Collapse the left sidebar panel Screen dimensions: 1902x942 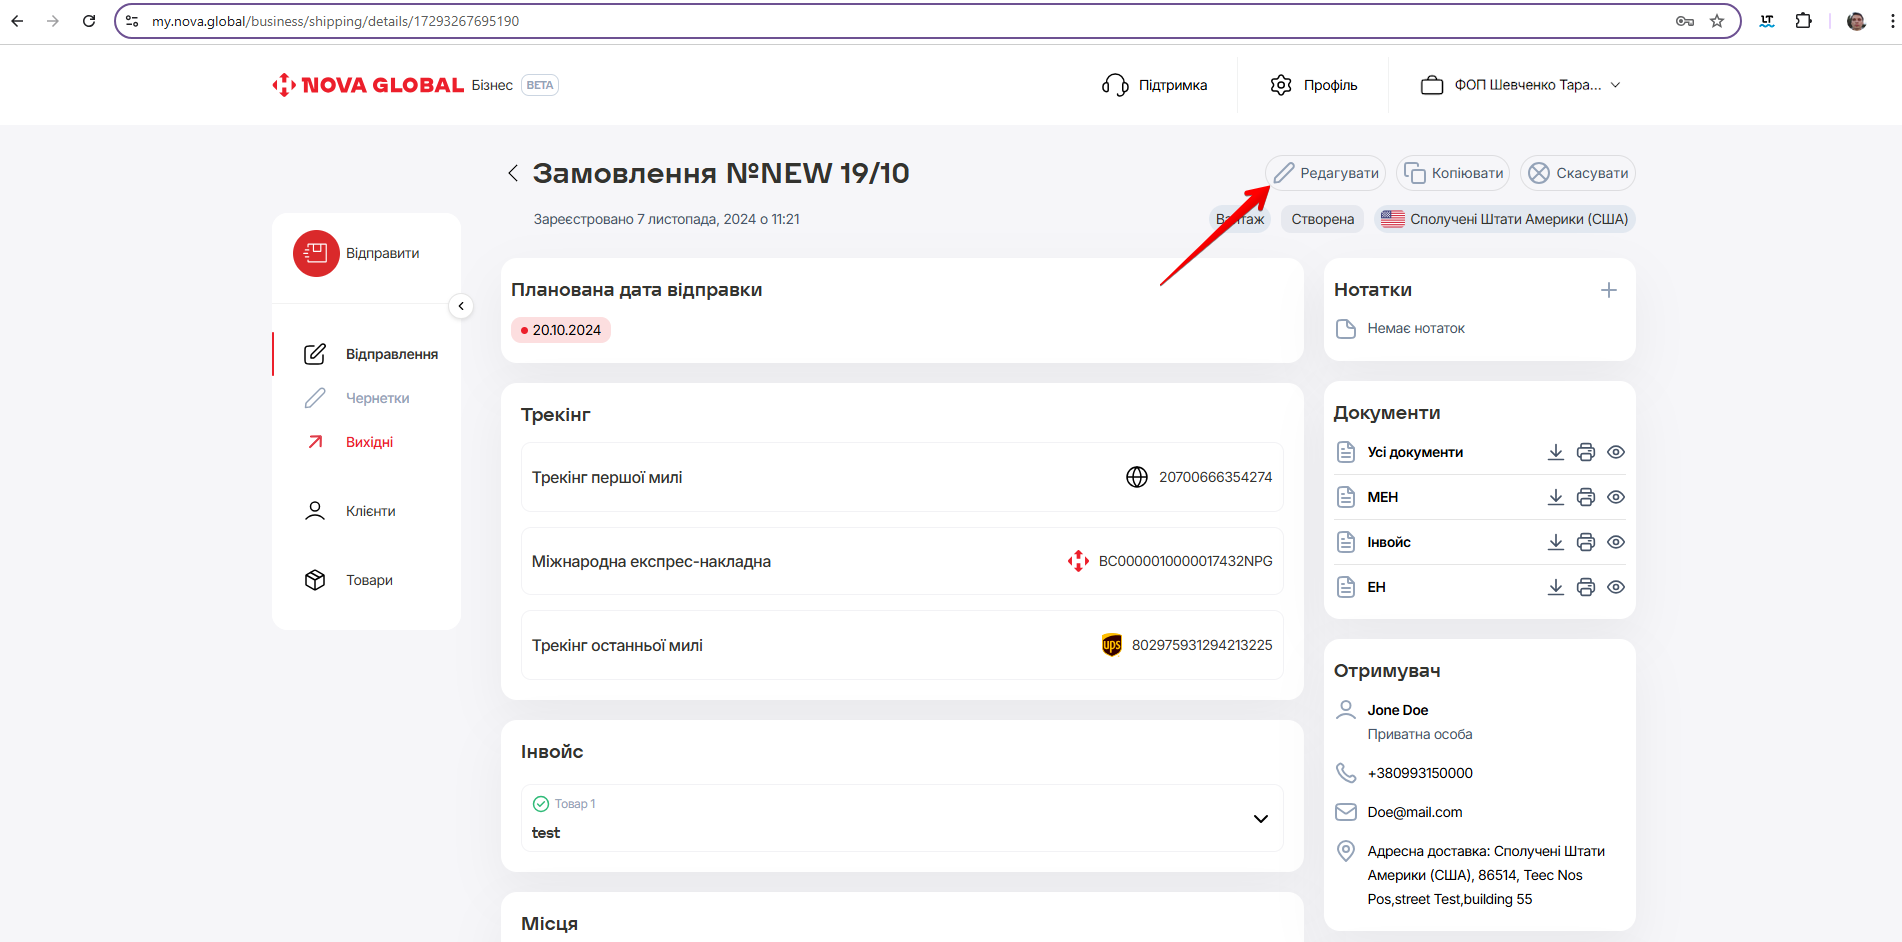[461, 306]
